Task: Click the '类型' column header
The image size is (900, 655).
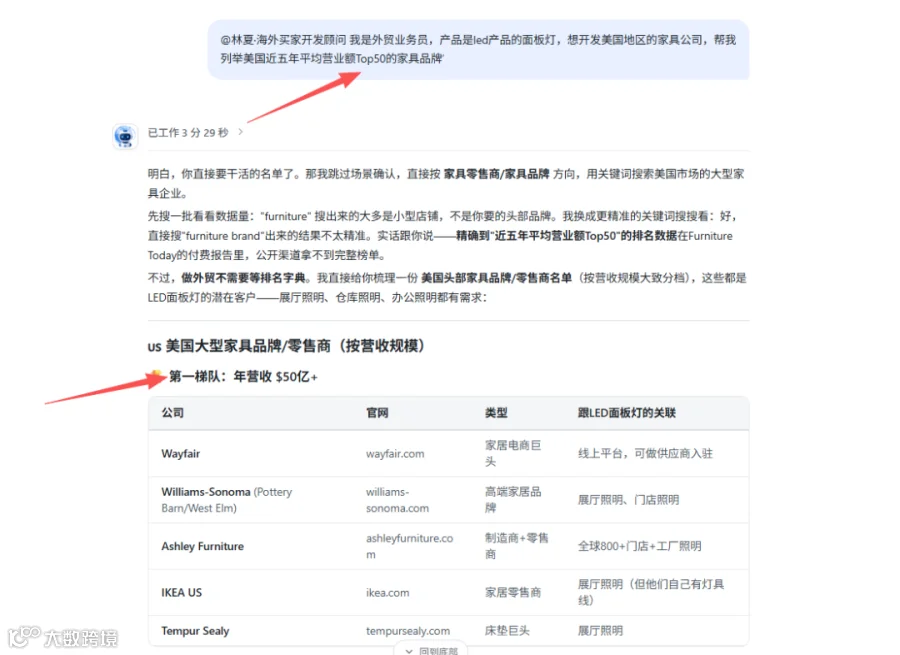Action: (x=496, y=413)
